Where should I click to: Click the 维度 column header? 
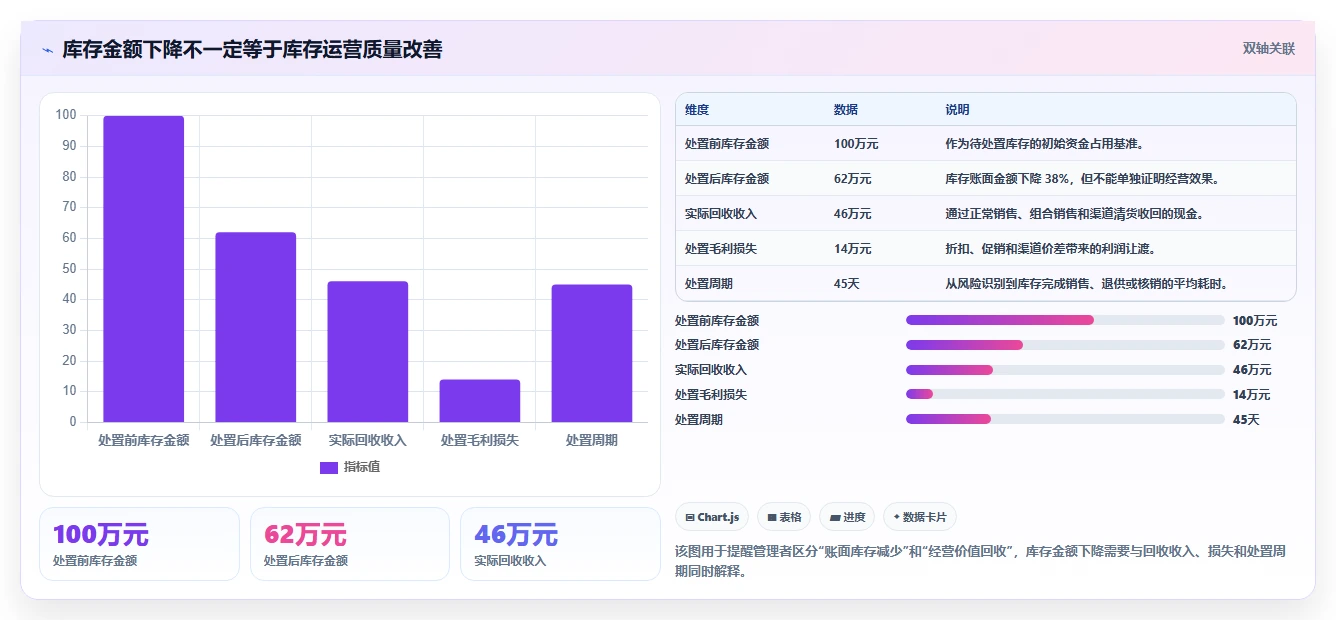pyautogui.click(x=697, y=110)
